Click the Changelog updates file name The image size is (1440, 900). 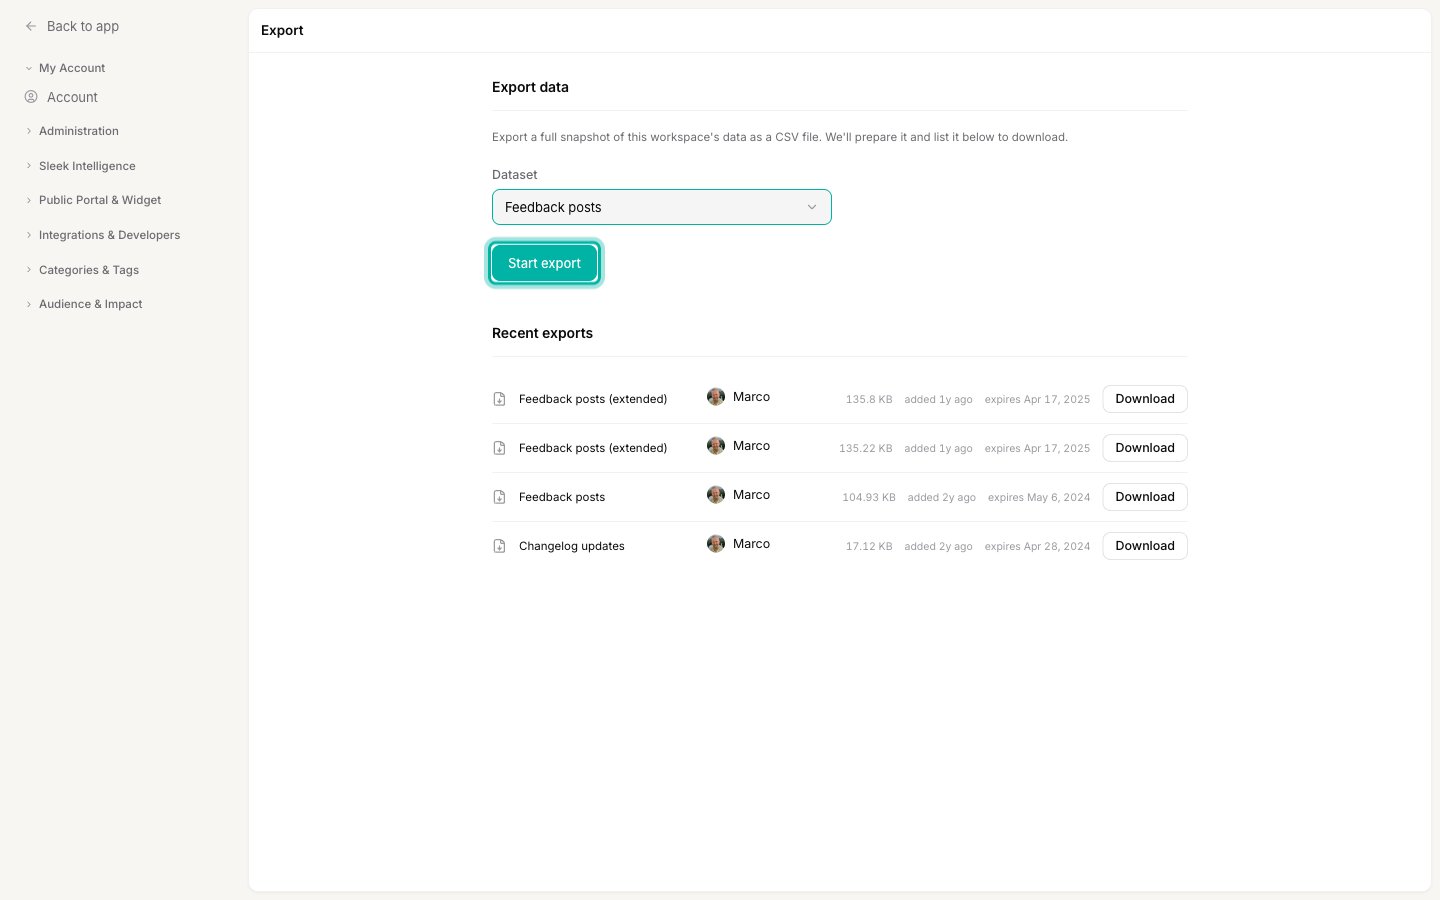point(572,546)
